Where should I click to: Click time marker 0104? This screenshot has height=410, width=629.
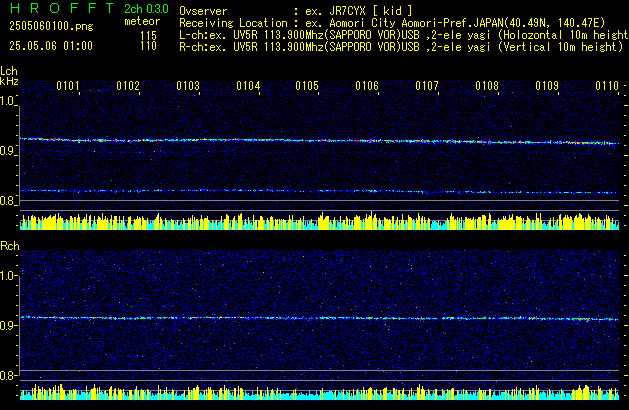pyautogui.click(x=248, y=86)
